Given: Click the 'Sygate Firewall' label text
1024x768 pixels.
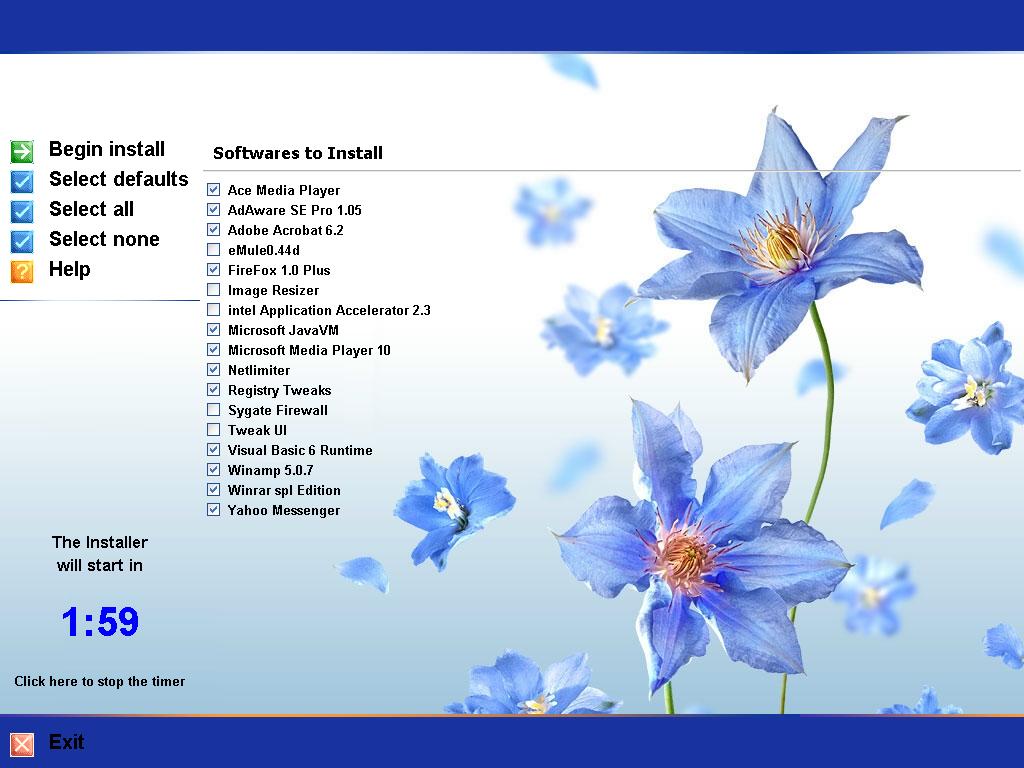Looking at the screenshot, I should point(278,410).
